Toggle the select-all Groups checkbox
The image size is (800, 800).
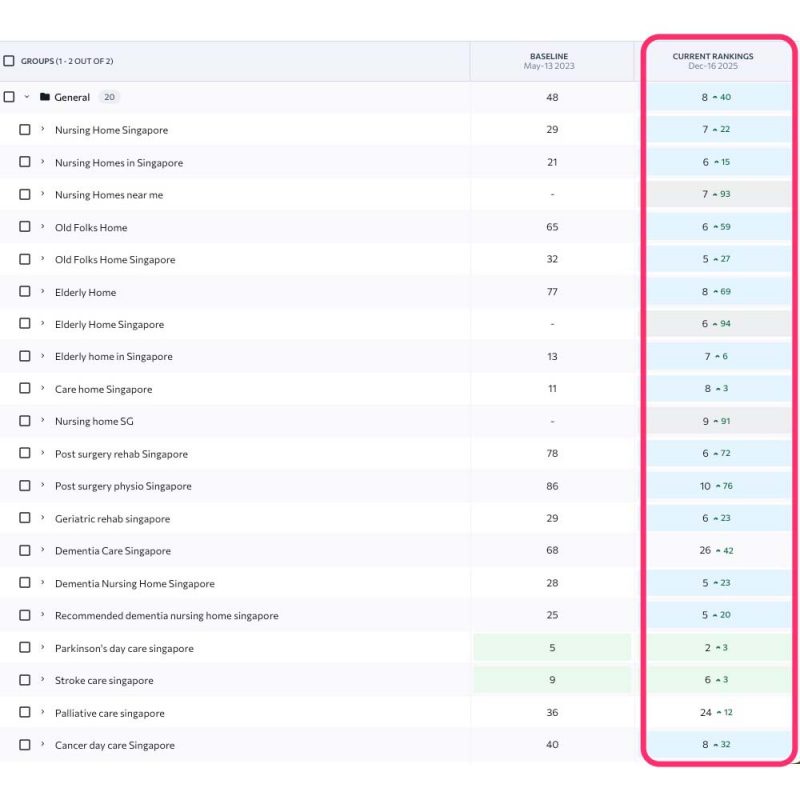click(9, 61)
